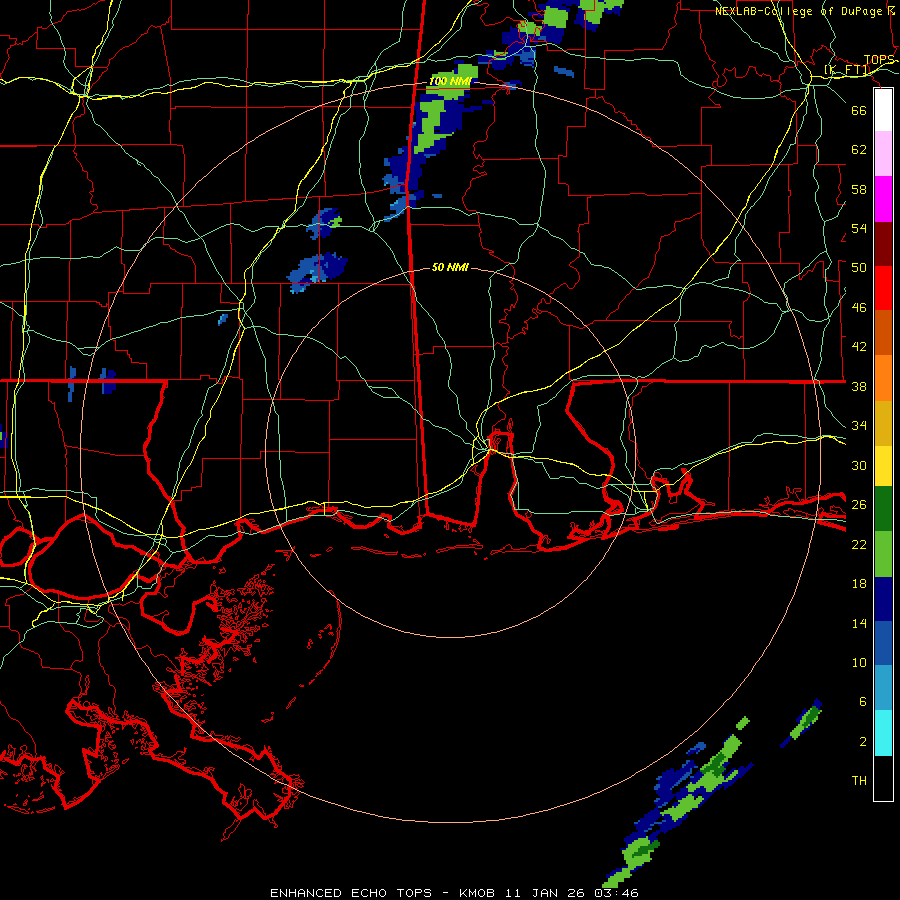Click the 'ENHANCED ECHO TOPS - KMOB' caption

382,893
